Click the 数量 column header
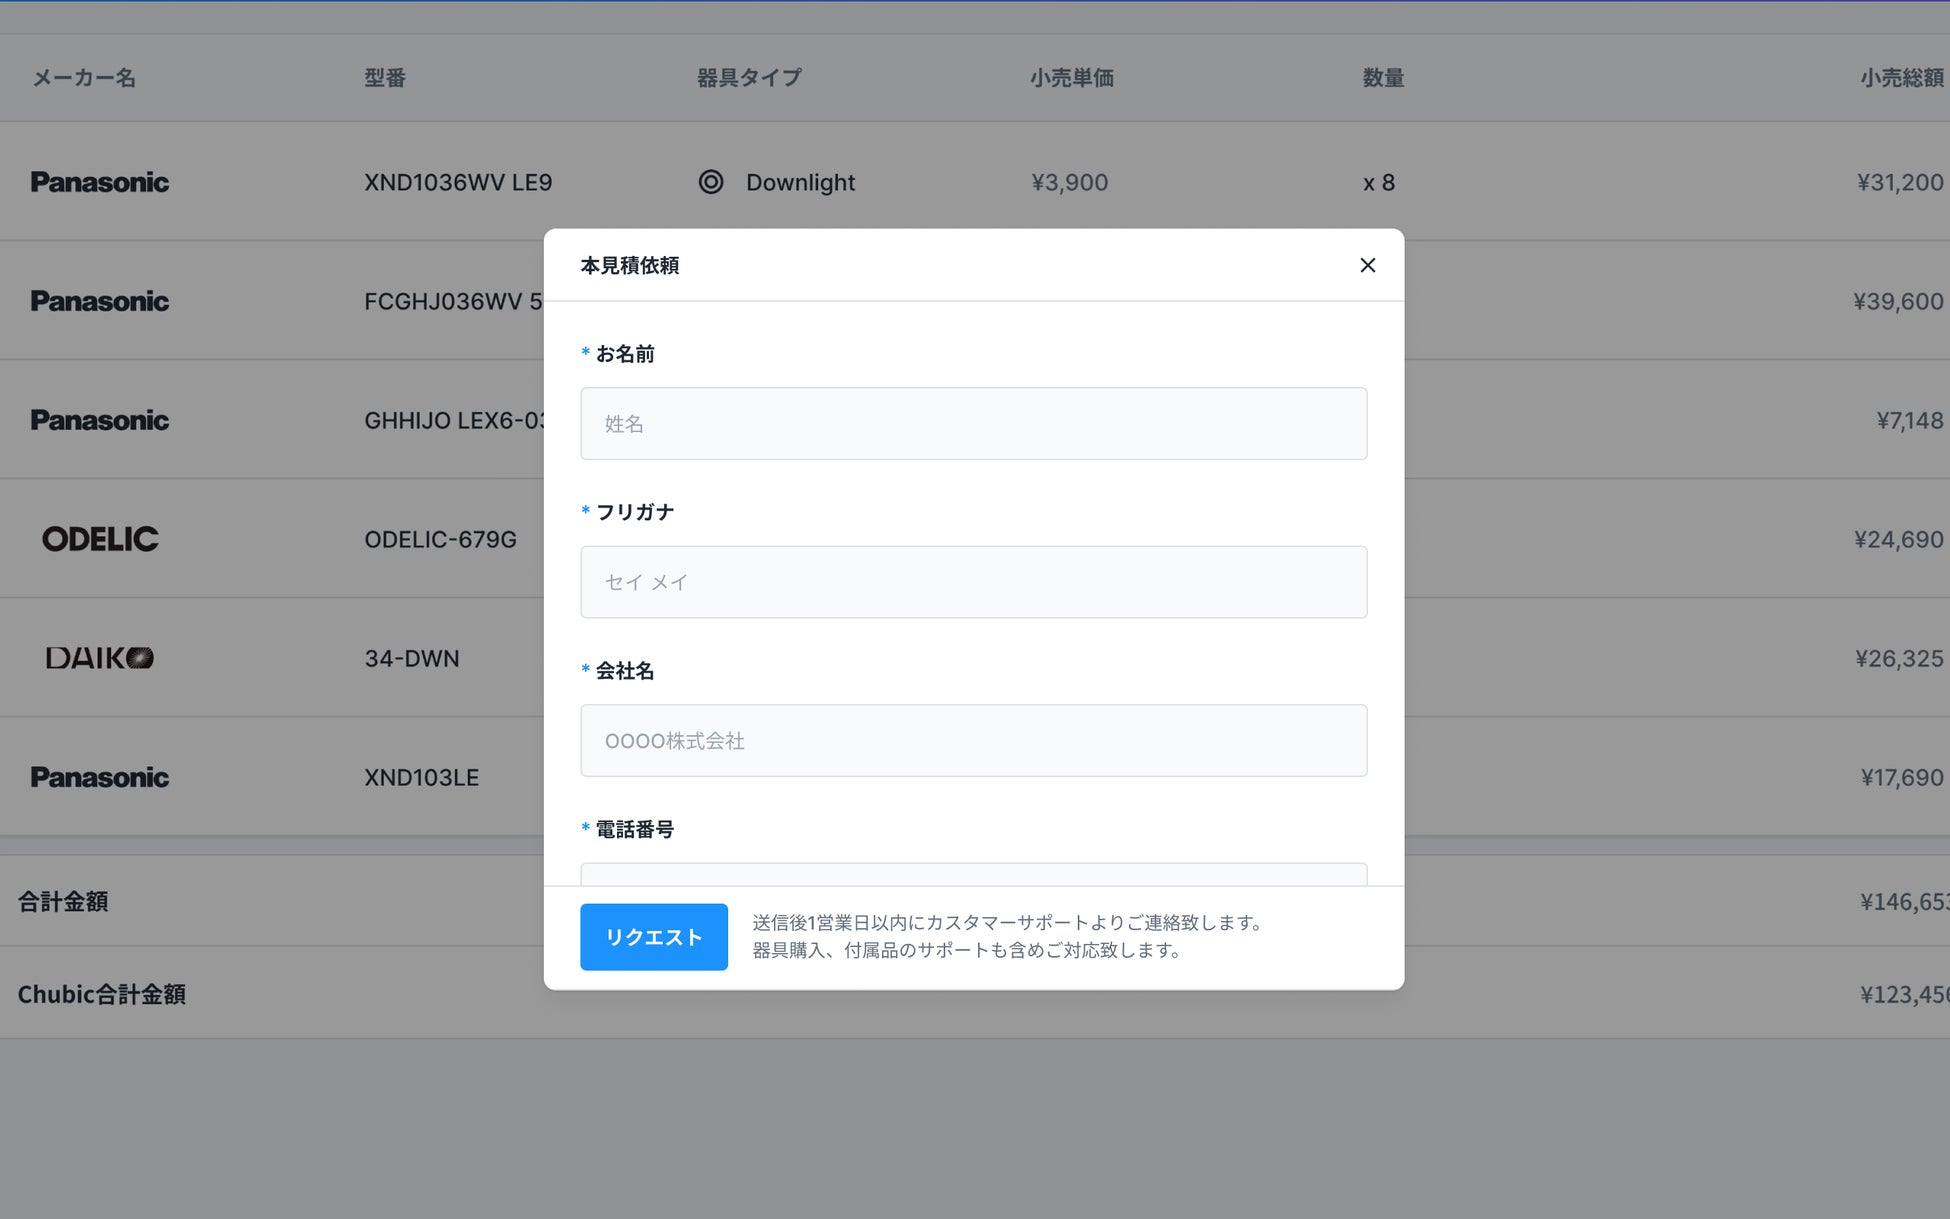The height and width of the screenshot is (1219, 1950). tap(1383, 78)
